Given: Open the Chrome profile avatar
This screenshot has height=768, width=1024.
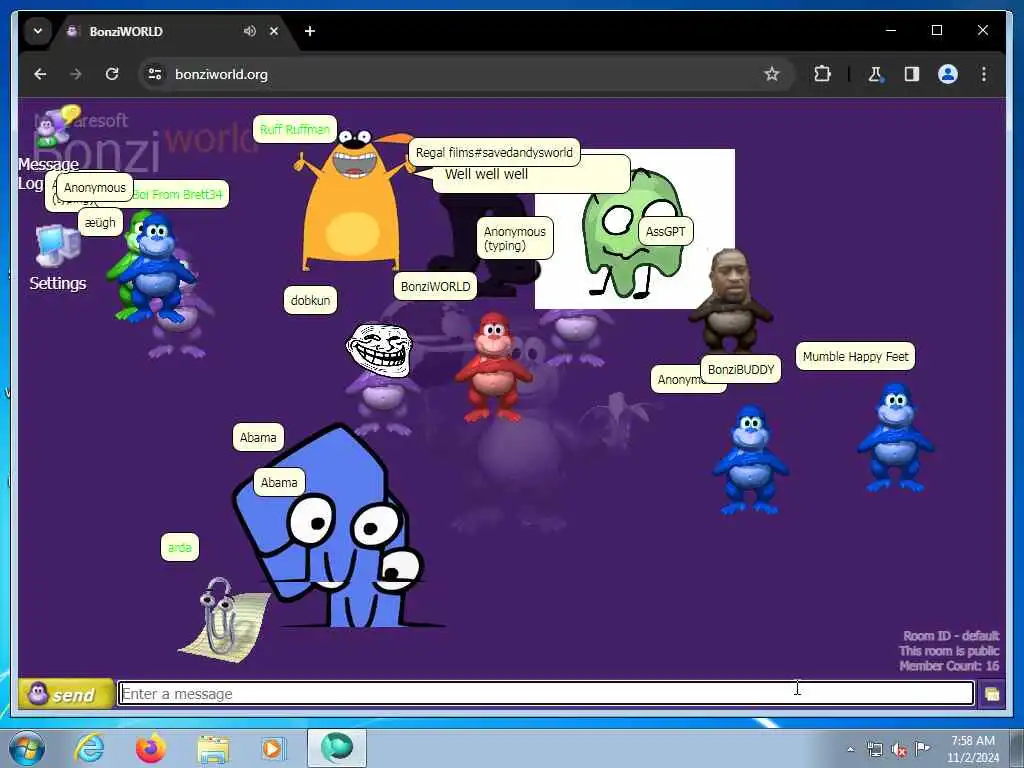Looking at the screenshot, I should [948, 74].
